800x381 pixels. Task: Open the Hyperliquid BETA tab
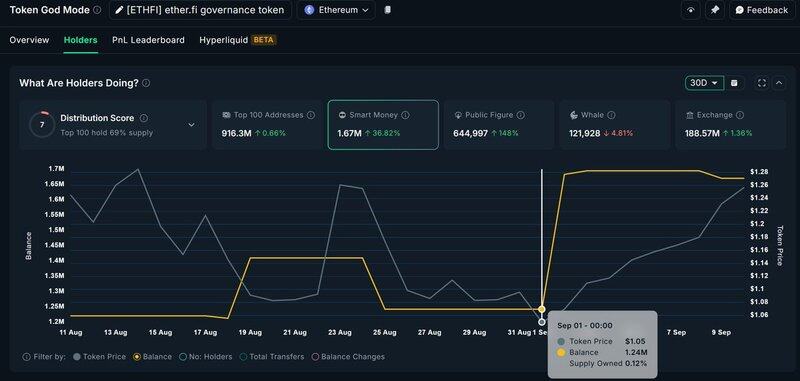(x=238, y=40)
